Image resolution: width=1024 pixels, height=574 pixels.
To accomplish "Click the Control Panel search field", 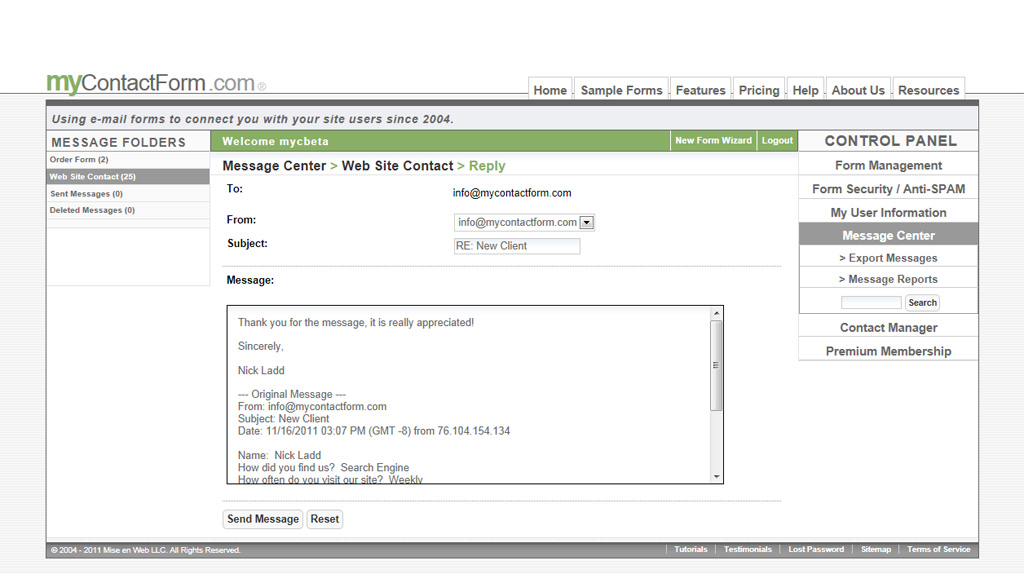I will (x=871, y=302).
